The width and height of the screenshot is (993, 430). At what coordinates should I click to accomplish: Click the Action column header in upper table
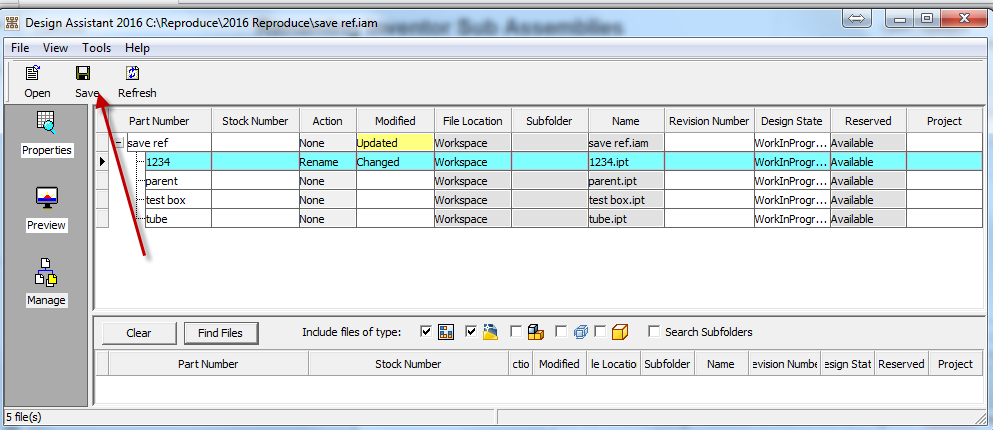(328, 121)
